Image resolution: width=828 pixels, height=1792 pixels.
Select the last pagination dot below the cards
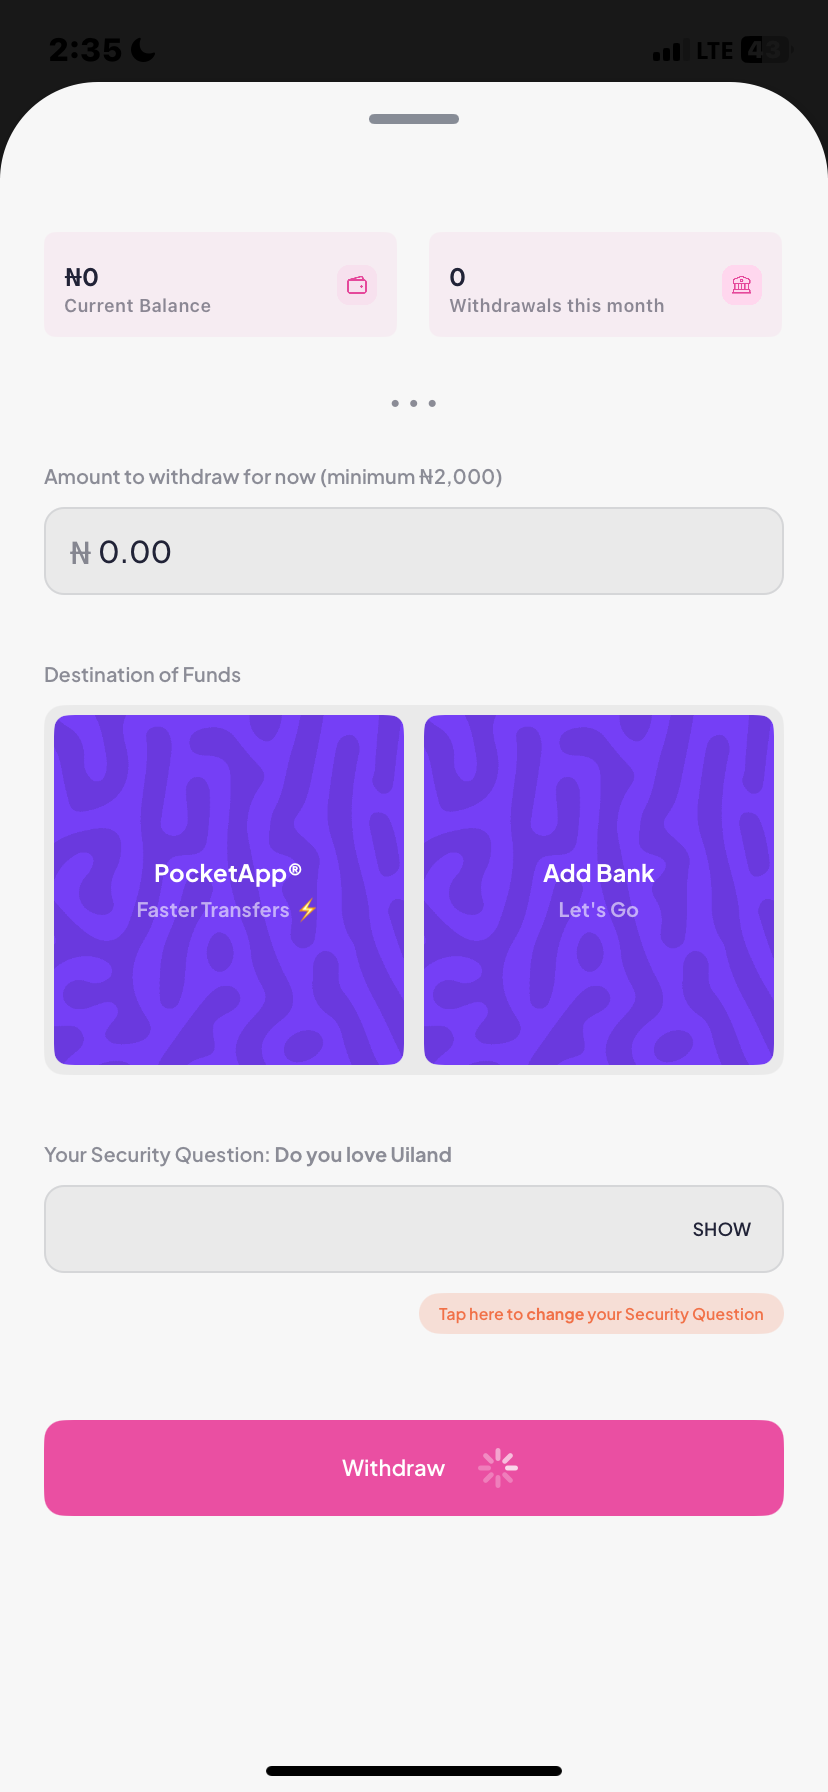[432, 404]
